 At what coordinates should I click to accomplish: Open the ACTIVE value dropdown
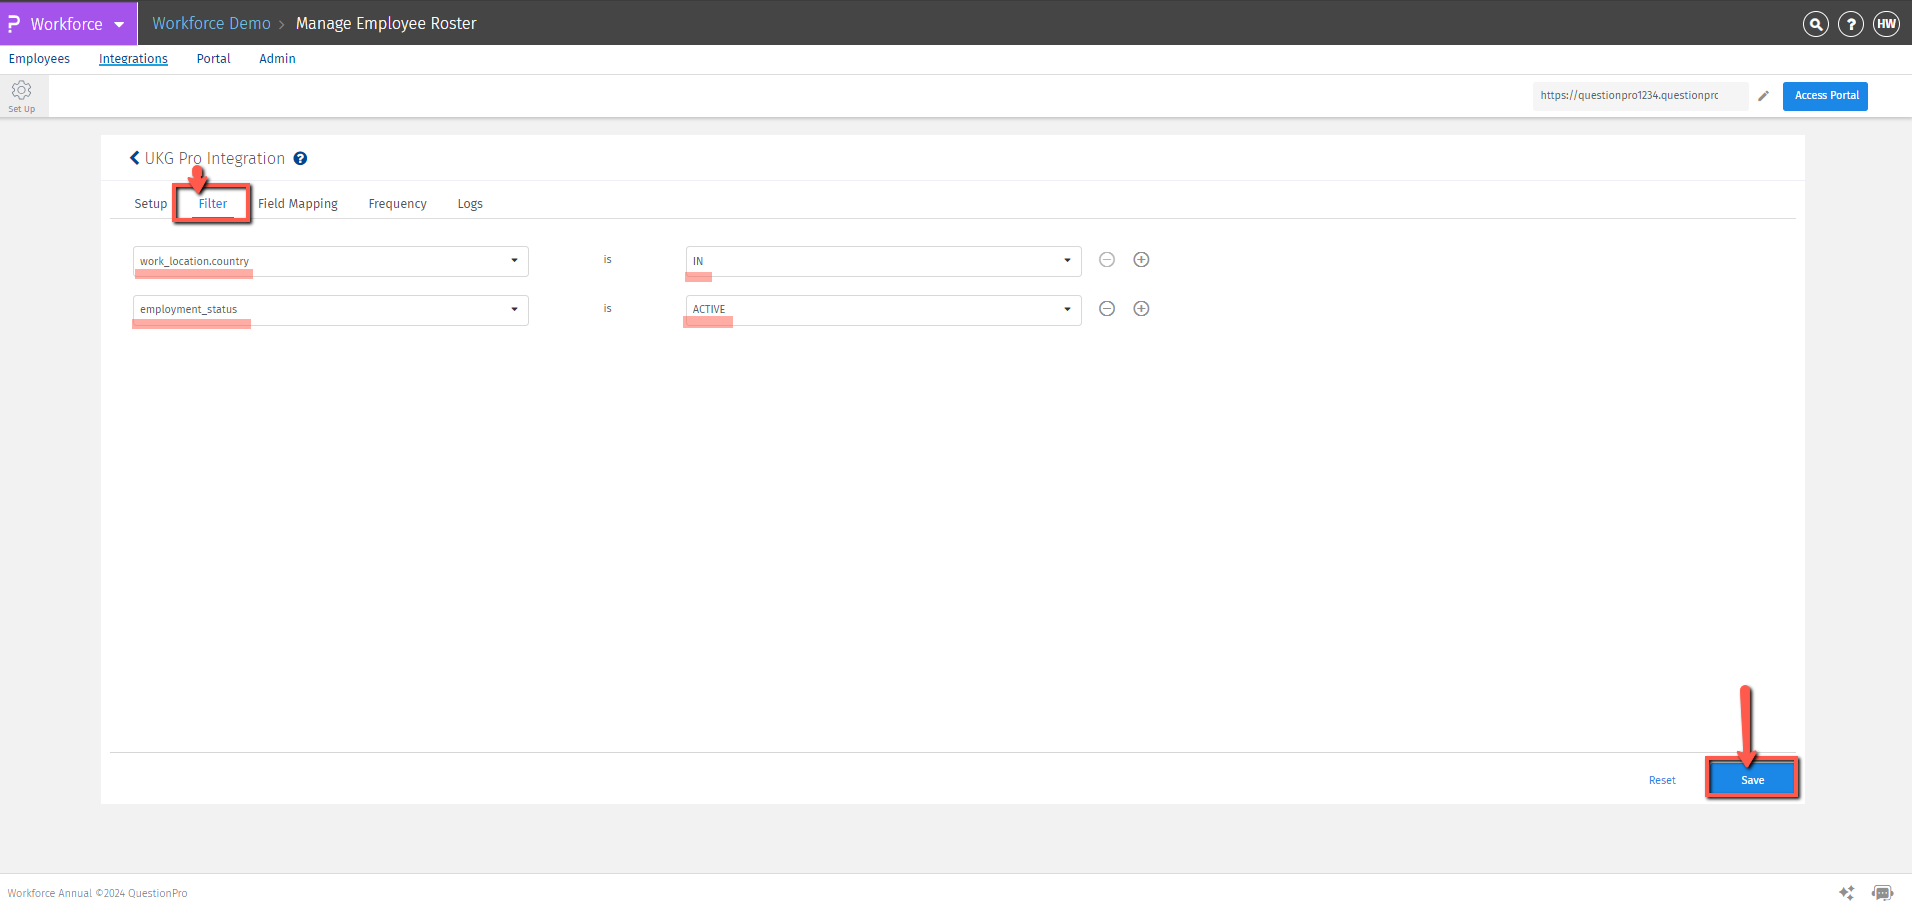point(1067,309)
